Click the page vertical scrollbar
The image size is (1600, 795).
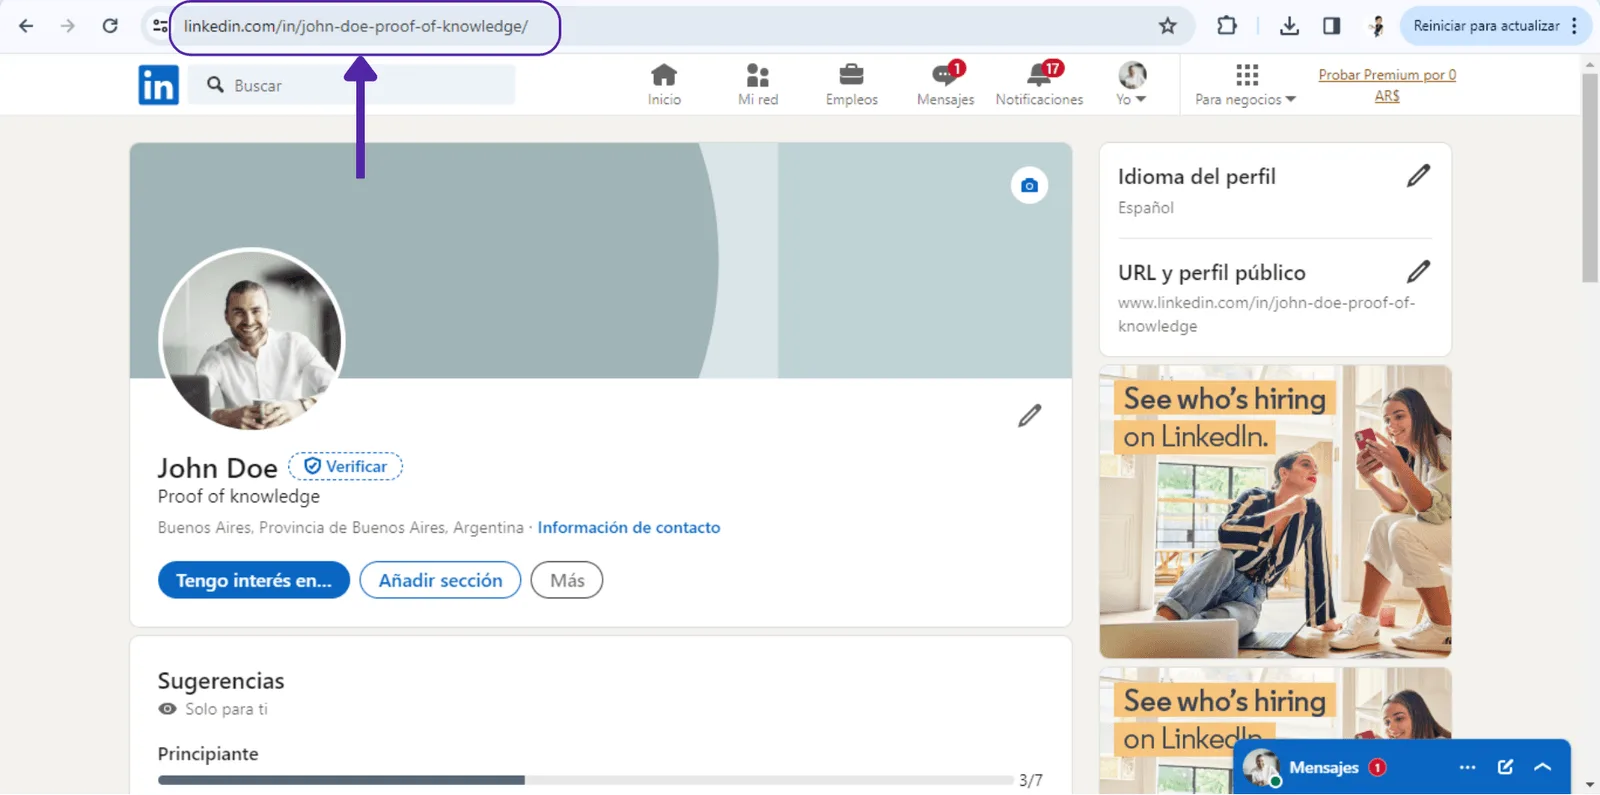1590,178
